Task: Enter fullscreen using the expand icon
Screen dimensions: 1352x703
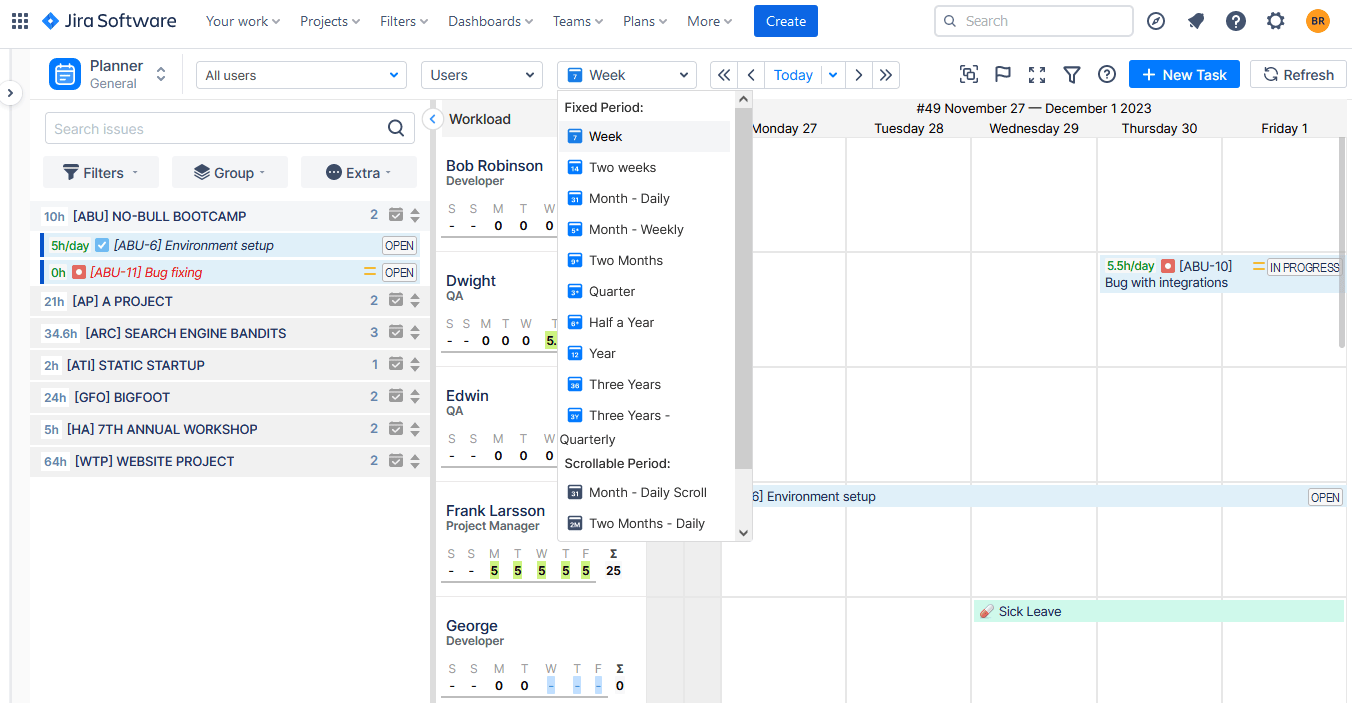Action: click(x=1036, y=74)
